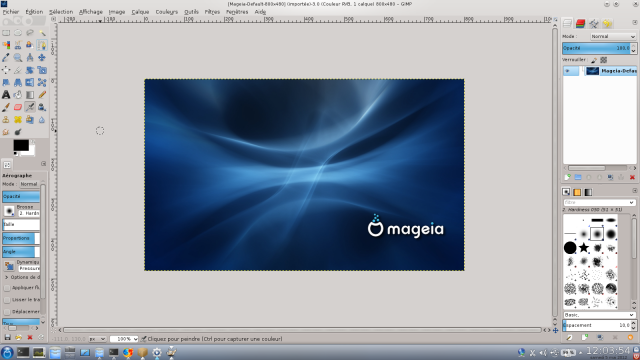
Task: Select the Text tool in the toolbox
Action: 6,95
